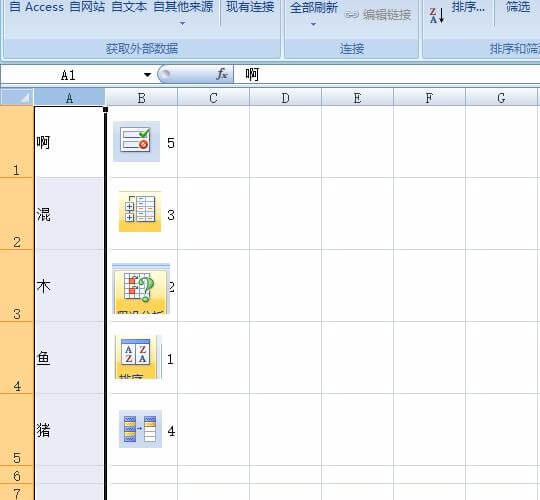Select the what-if analysis picture in B3
This screenshot has width=540, height=500.
141,289
